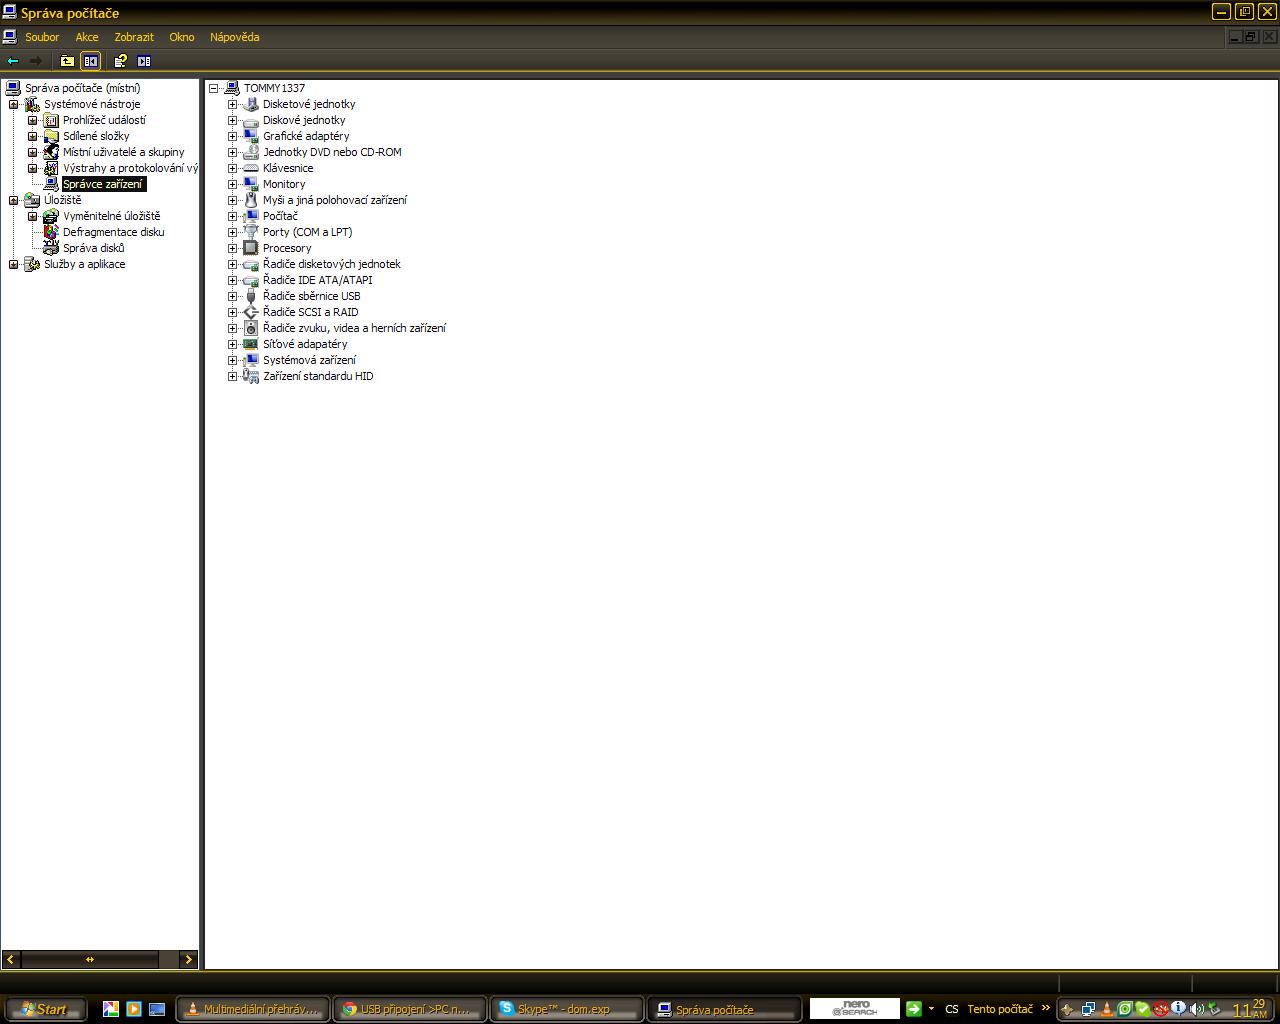Open the Zobrazit menu
The height and width of the screenshot is (1024, 1280).
(134, 37)
